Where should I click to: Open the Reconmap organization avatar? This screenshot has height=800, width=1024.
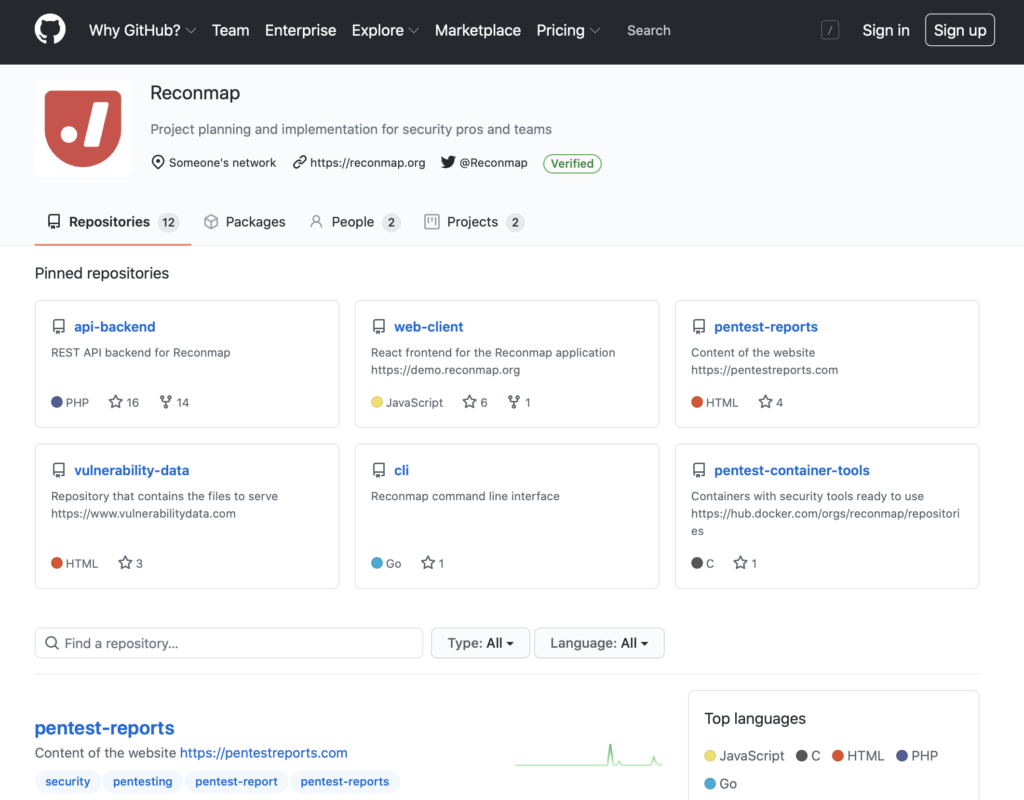[x=83, y=129]
